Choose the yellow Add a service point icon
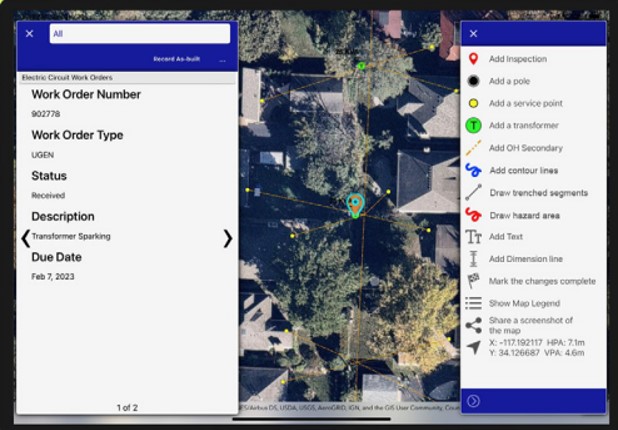The height and width of the screenshot is (430, 618). pyautogui.click(x=473, y=103)
